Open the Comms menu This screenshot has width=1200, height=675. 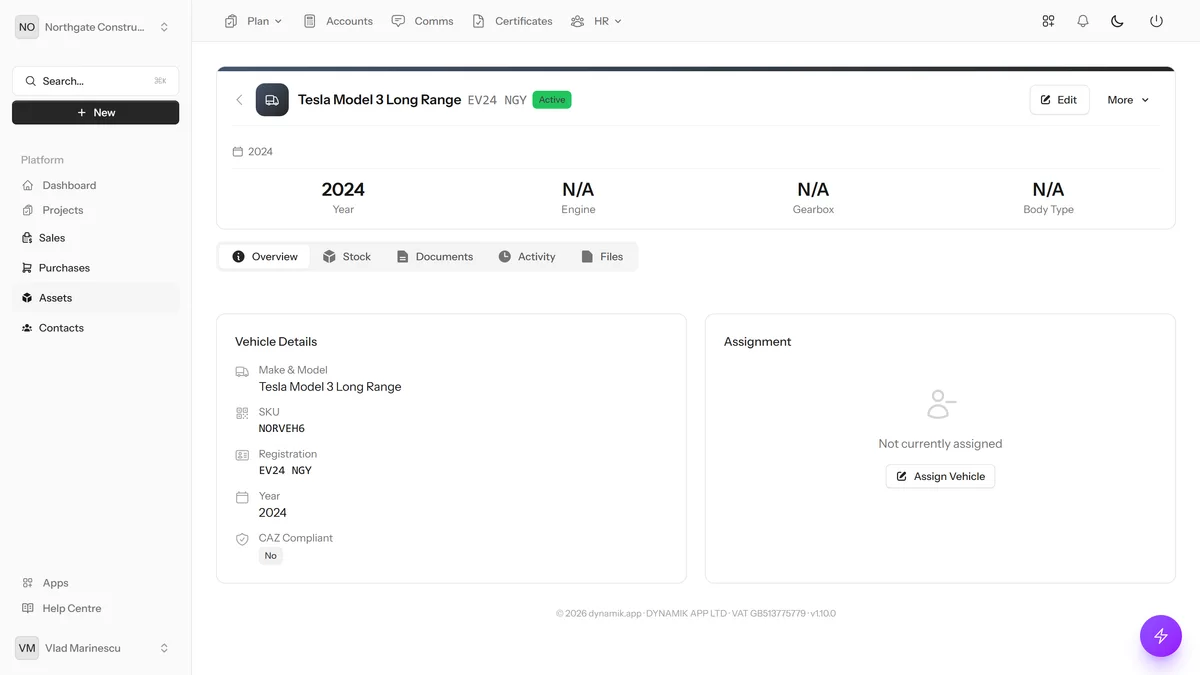click(x=423, y=21)
